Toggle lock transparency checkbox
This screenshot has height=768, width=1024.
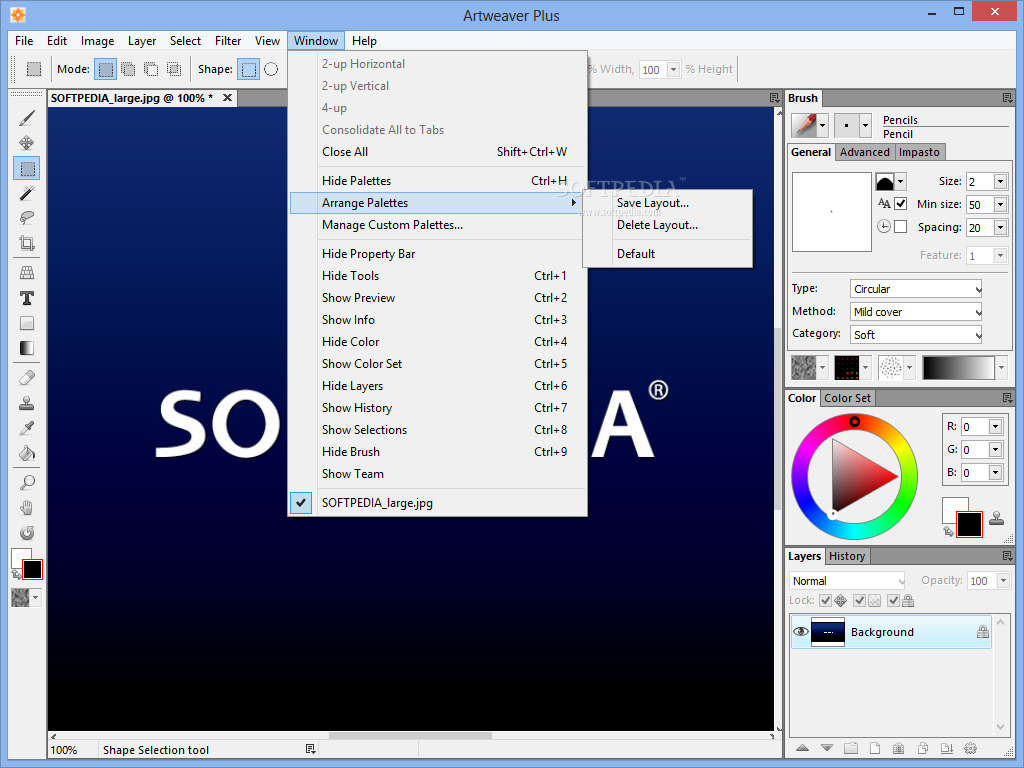point(859,600)
